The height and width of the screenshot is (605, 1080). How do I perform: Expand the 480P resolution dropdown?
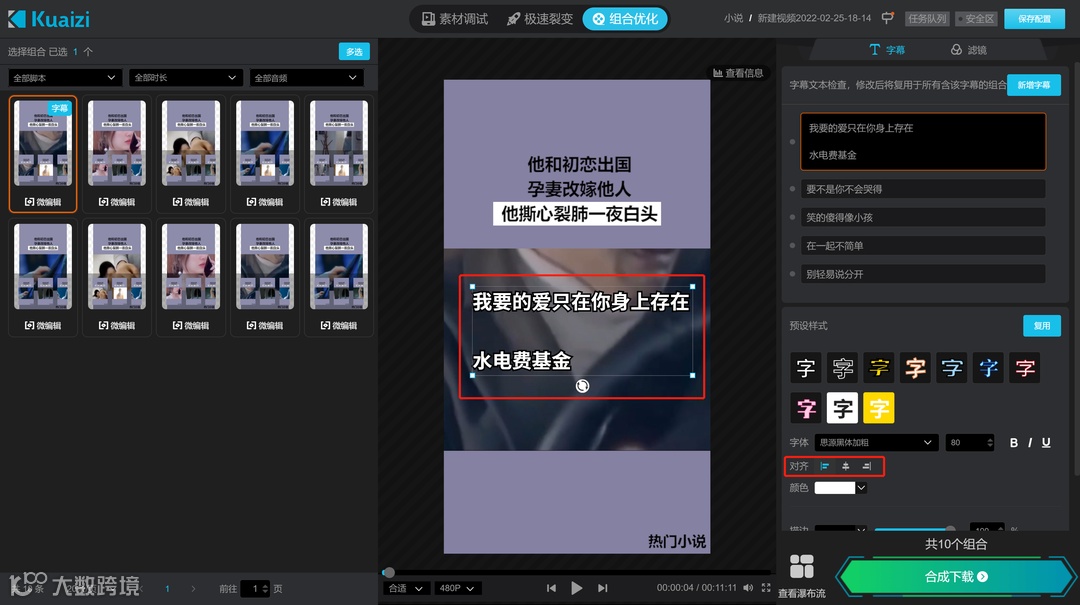click(x=456, y=588)
